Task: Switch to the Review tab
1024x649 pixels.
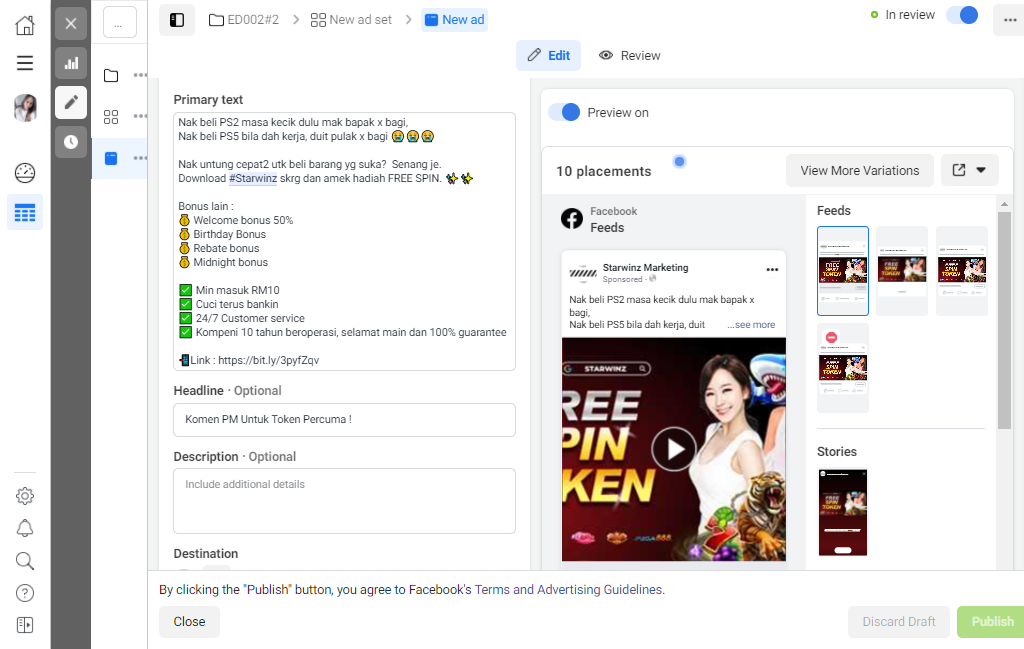Action: pos(630,55)
